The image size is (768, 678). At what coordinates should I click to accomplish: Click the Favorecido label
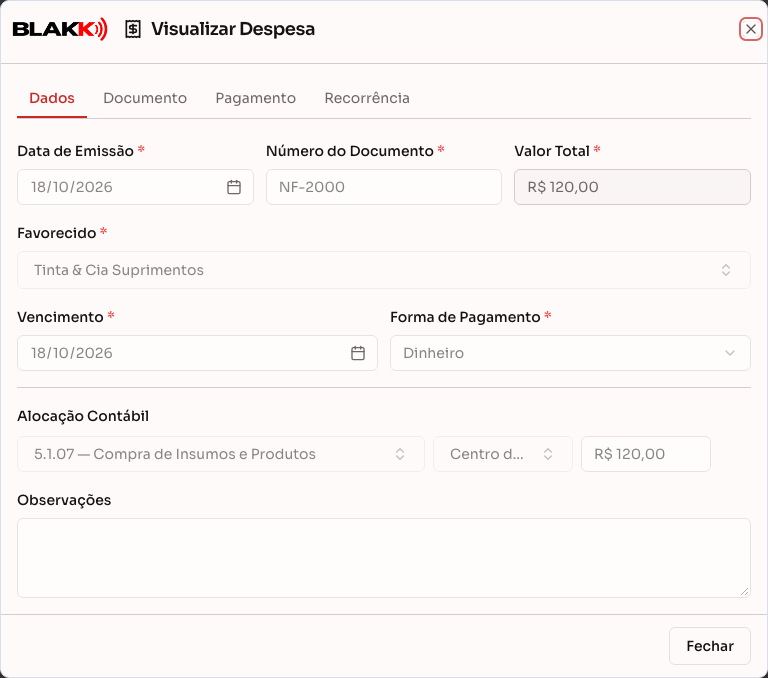click(x=57, y=233)
